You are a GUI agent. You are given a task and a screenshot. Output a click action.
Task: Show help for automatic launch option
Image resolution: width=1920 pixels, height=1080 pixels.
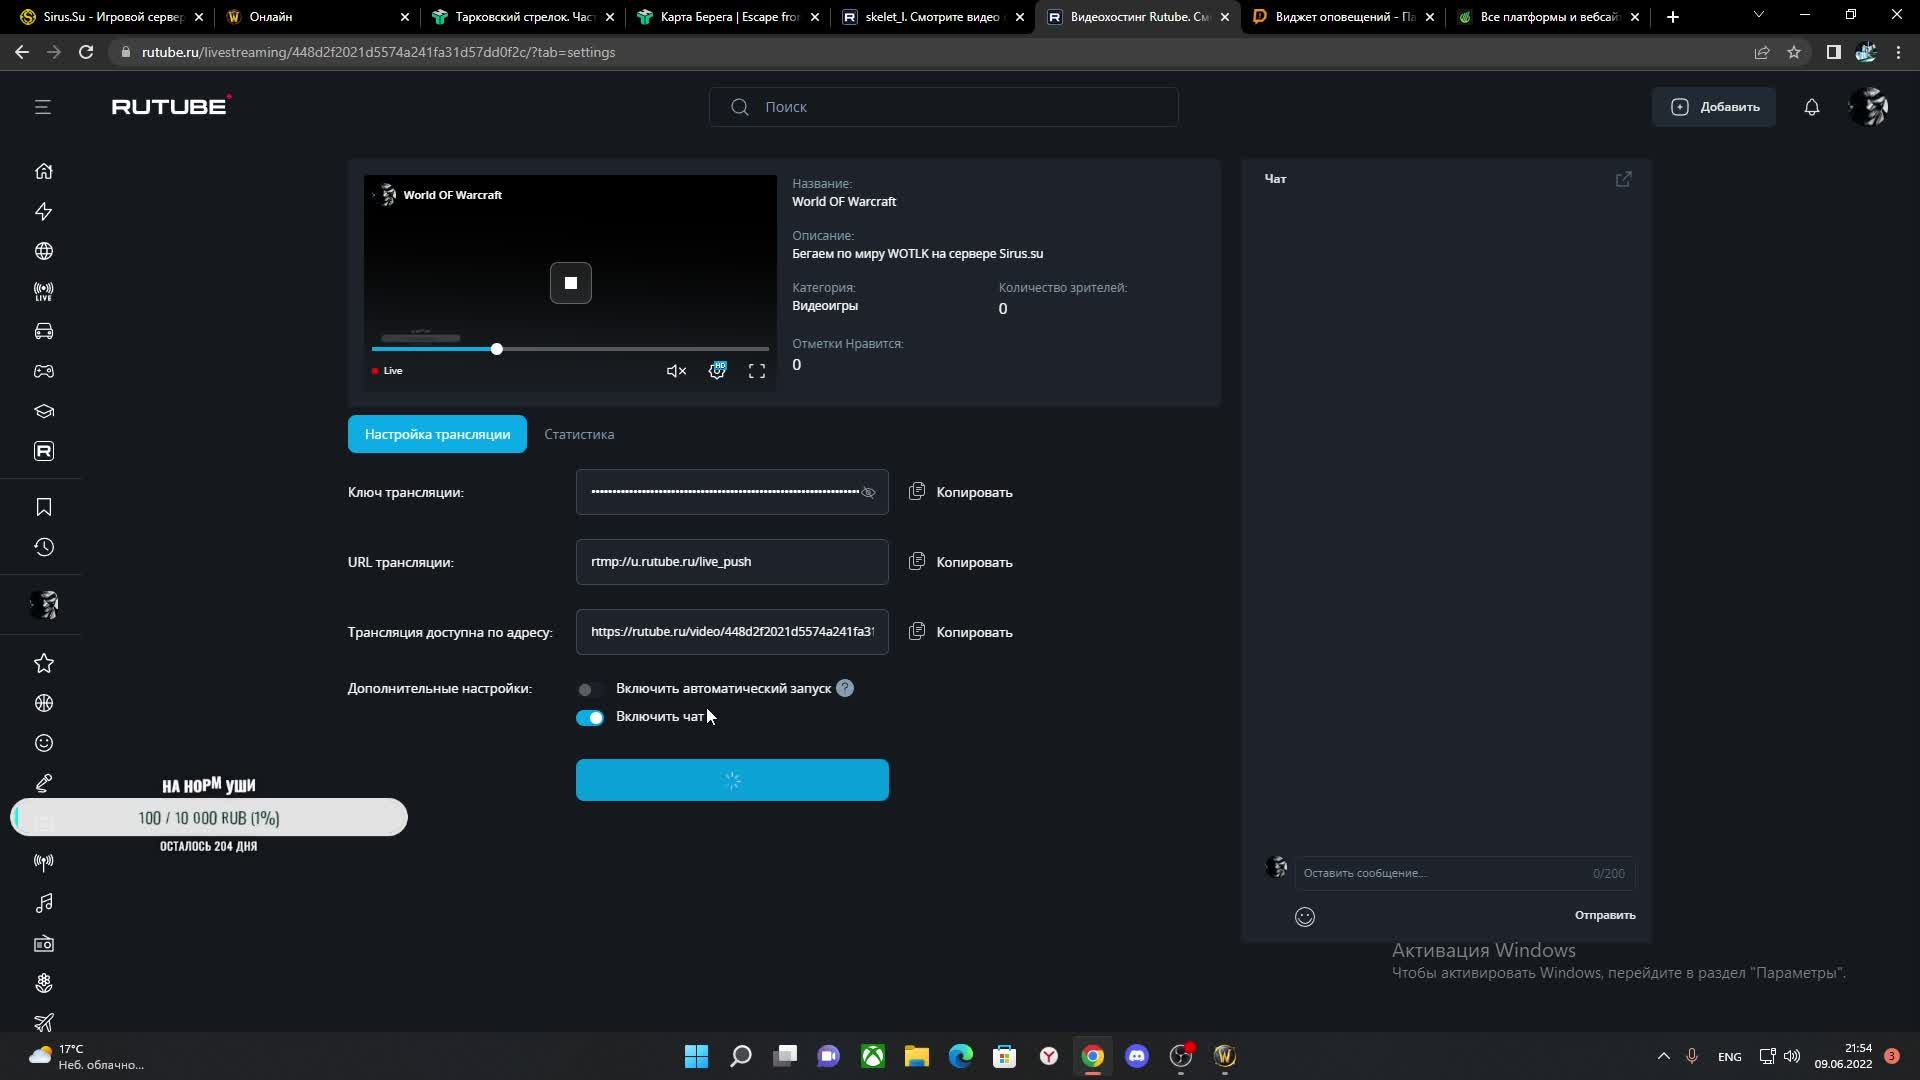845,688
